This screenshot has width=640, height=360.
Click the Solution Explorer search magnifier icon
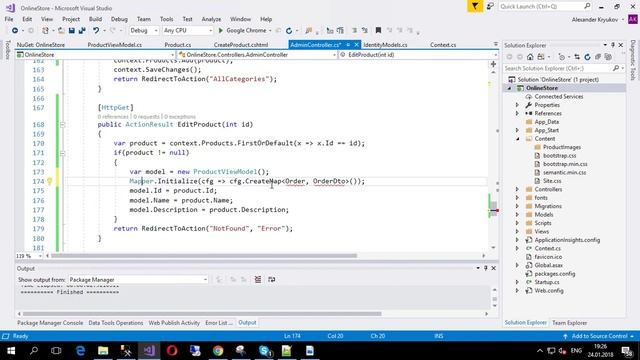tap(616, 69)
